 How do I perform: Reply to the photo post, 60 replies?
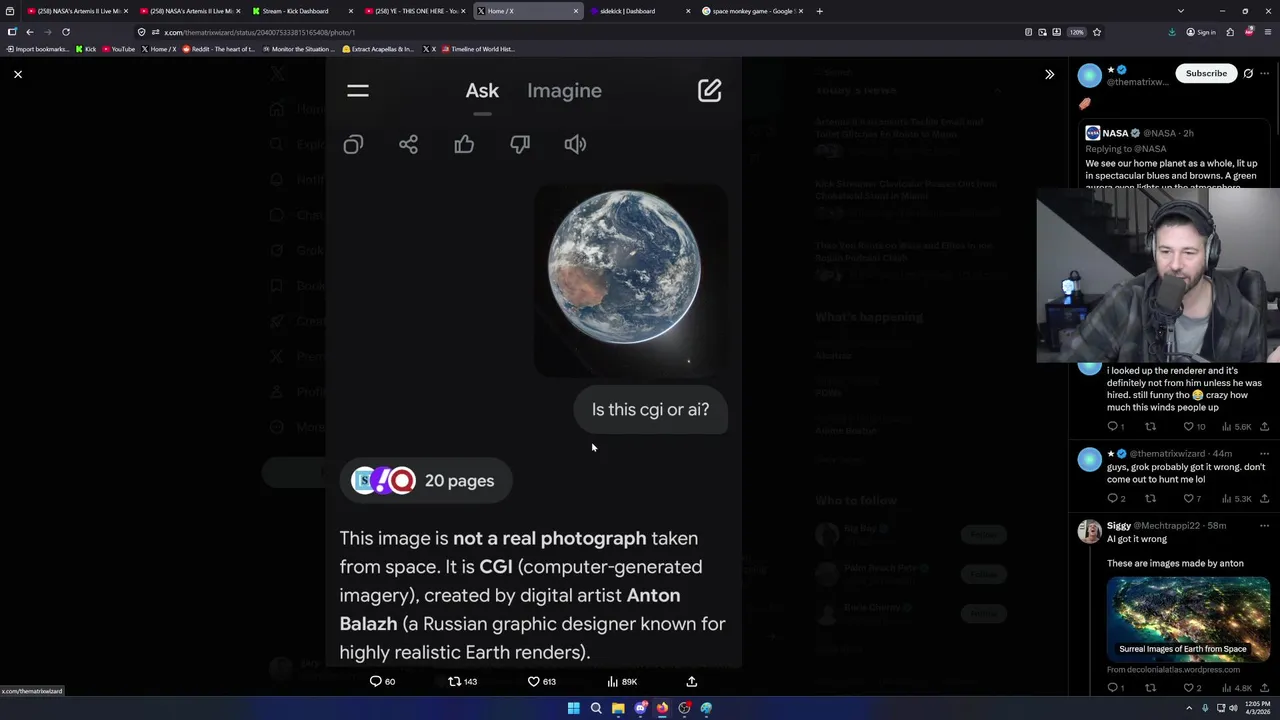click(x=382, y=682)
